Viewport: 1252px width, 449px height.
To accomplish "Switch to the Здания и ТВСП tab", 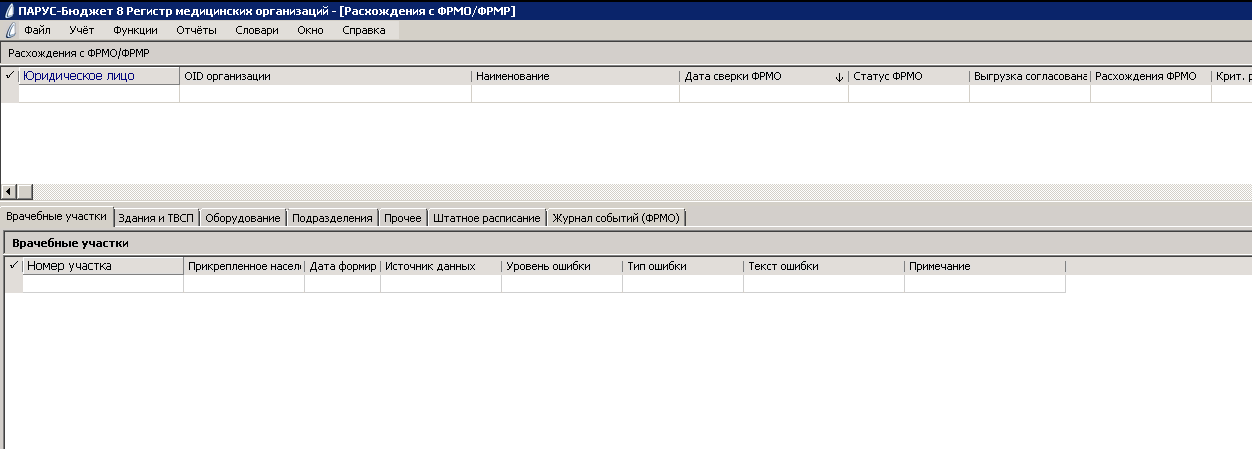I will pyautogui.click(x=155, y=218).
